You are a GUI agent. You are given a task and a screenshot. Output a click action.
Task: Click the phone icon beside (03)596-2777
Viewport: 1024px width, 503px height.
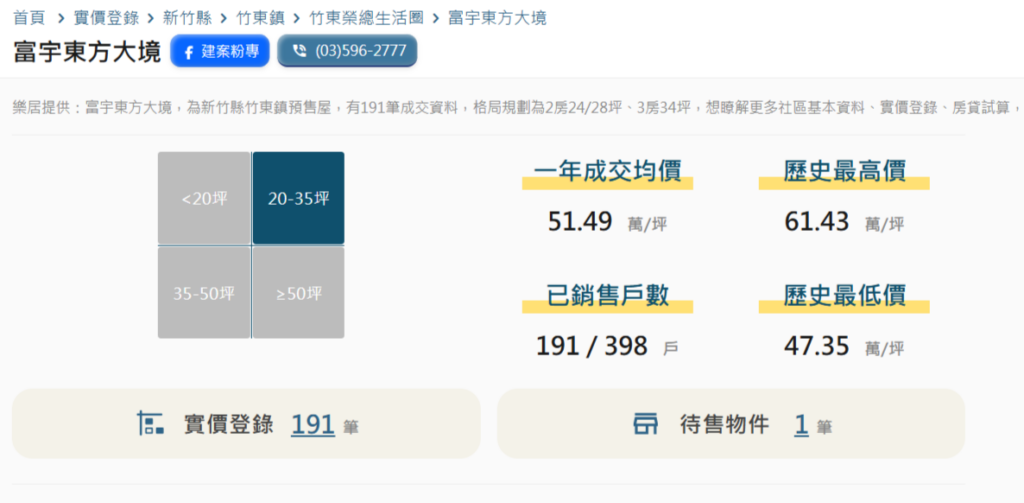coord(299,51)
